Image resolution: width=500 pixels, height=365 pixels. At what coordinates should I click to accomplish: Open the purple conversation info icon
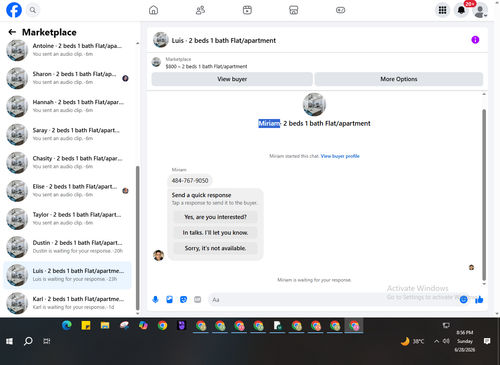[475, 40]
